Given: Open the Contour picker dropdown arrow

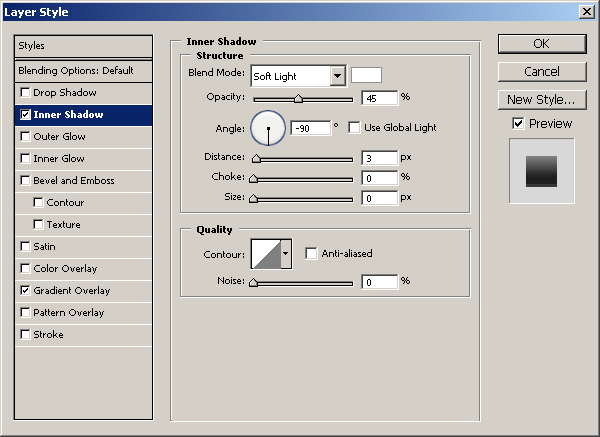Looking at the screenshot, I should [x=285, y=254].
